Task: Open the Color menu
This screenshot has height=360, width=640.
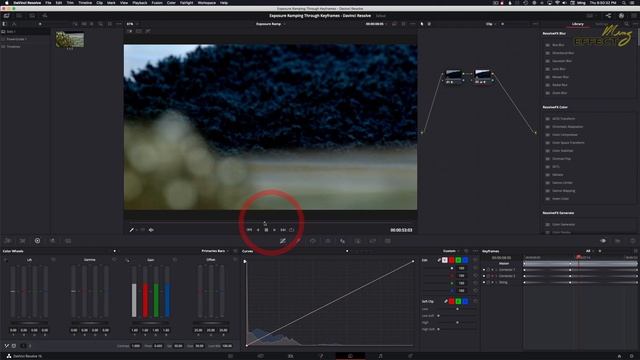Action: coord(171,2)
